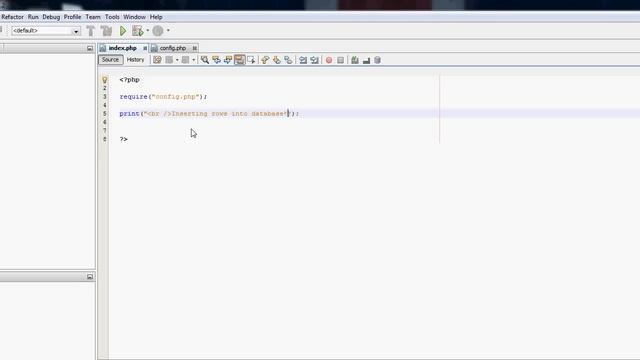Switch to the config.php tab
The height and width of the screenshot is (360, 640).
[172, 48]
